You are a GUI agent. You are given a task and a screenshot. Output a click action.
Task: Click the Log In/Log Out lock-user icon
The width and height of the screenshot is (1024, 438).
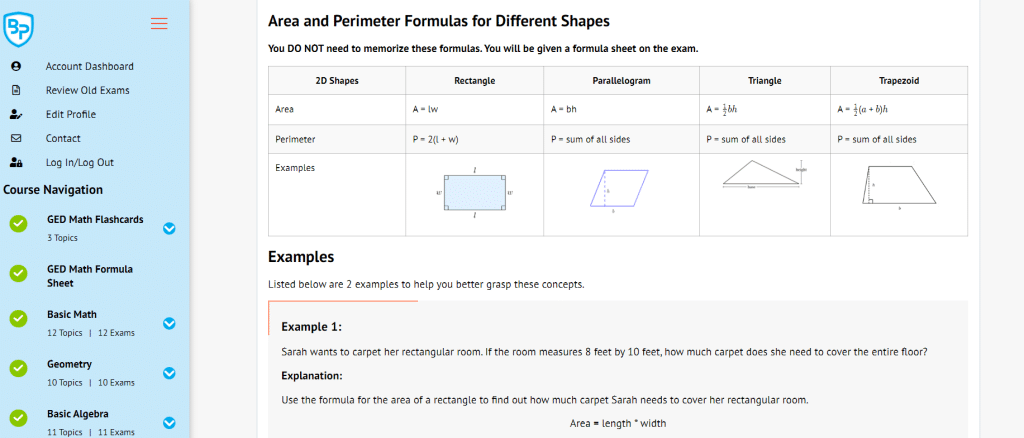[15, 162]
